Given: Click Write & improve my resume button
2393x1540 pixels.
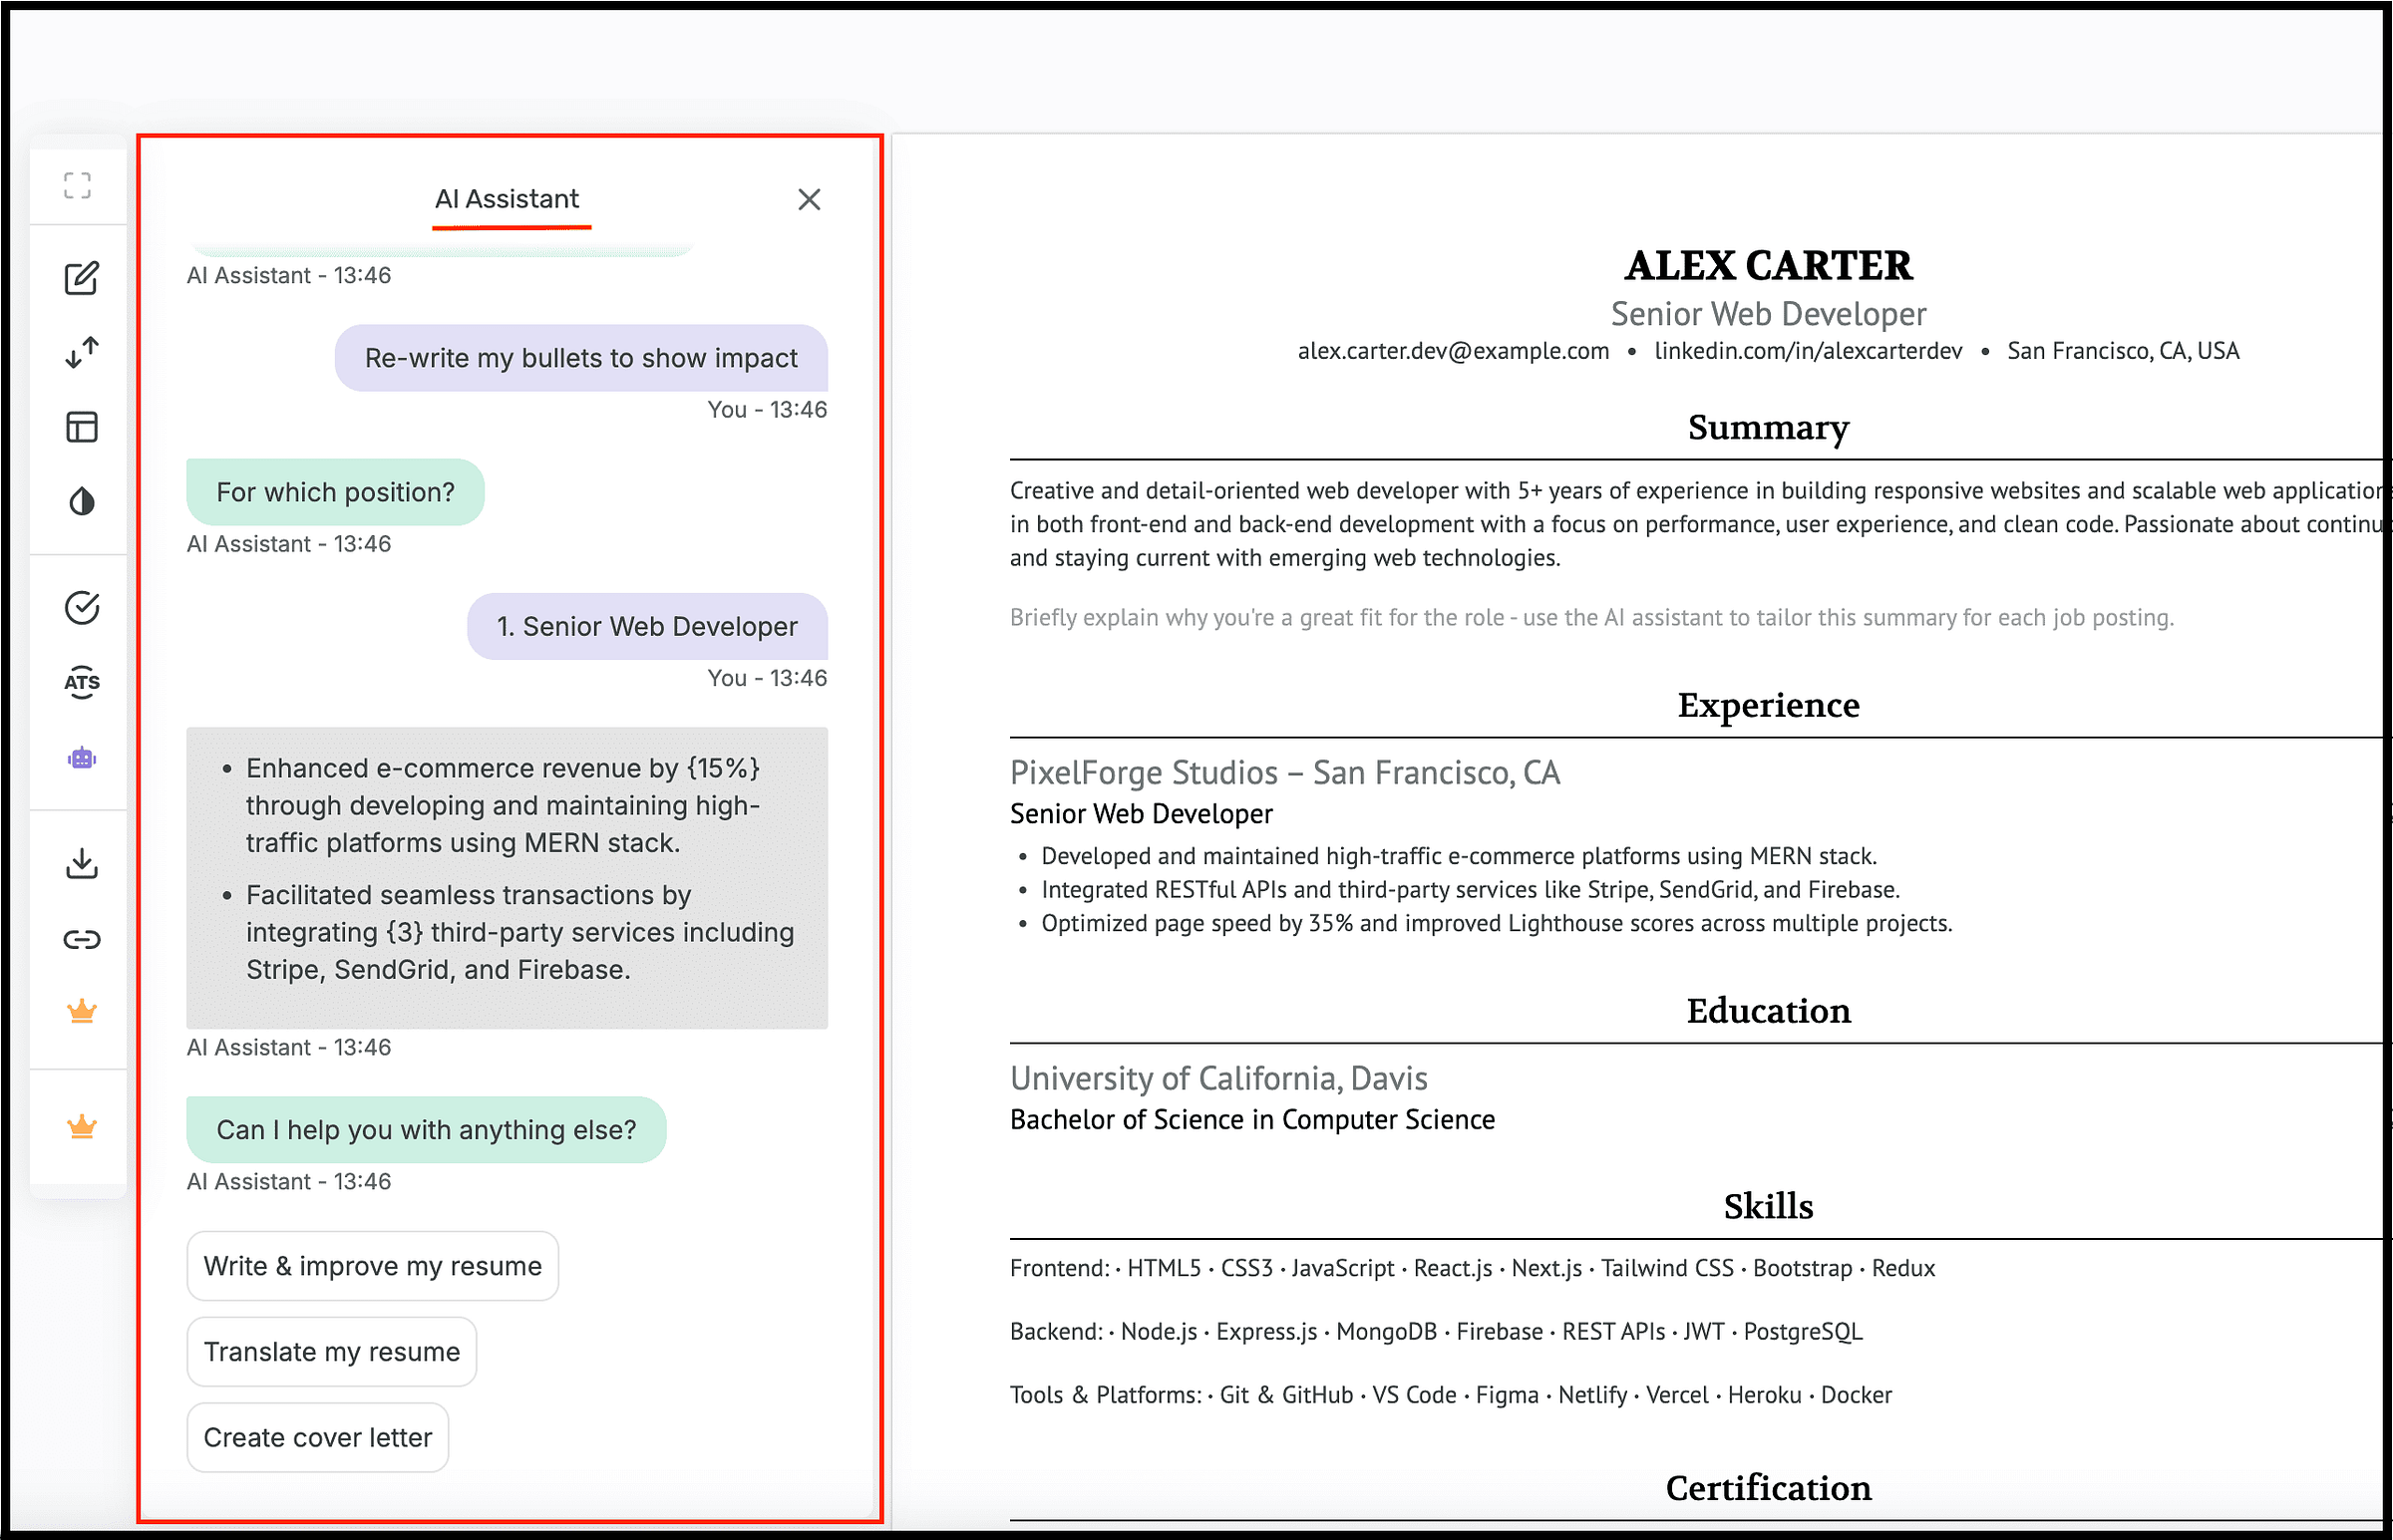Looking at the screenshot, I should click(x=372, y=1266).
